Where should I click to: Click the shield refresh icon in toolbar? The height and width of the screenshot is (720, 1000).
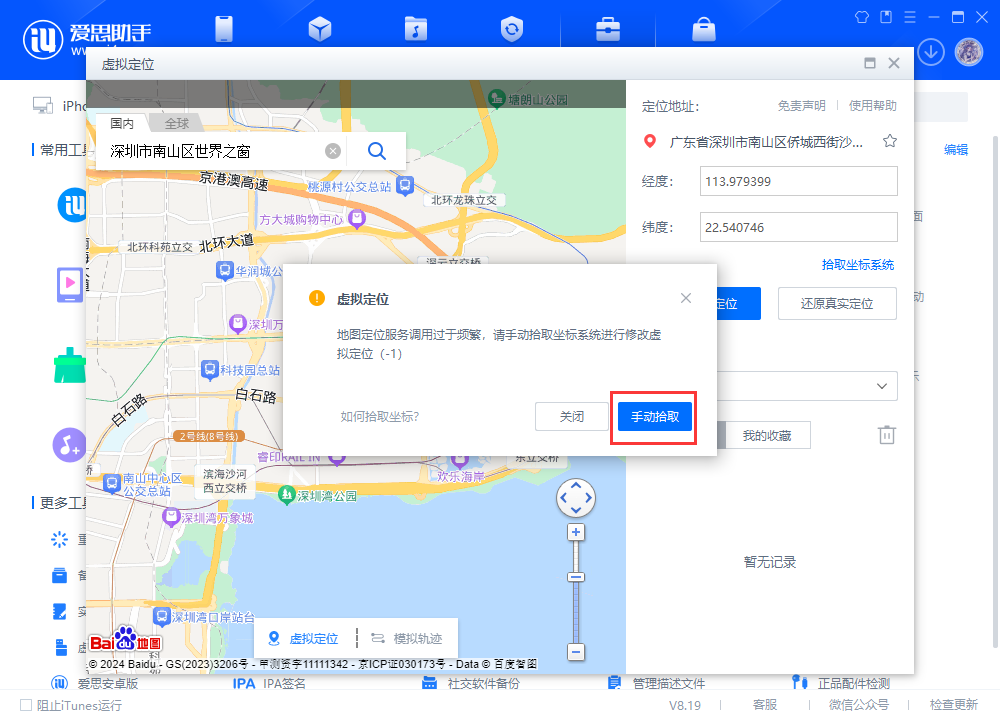click(x=511, y=29)
